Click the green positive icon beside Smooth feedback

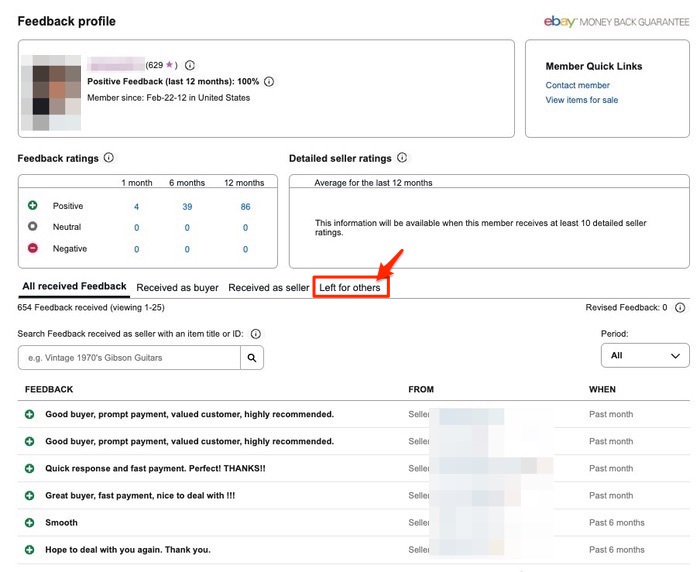[x=30, y=523]
